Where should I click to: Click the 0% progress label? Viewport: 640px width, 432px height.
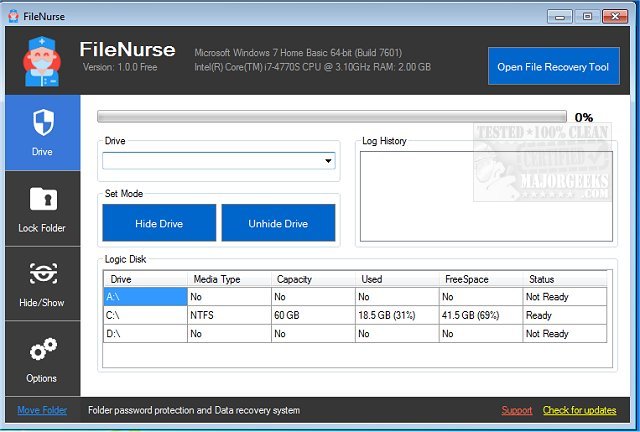coord(584,118)
